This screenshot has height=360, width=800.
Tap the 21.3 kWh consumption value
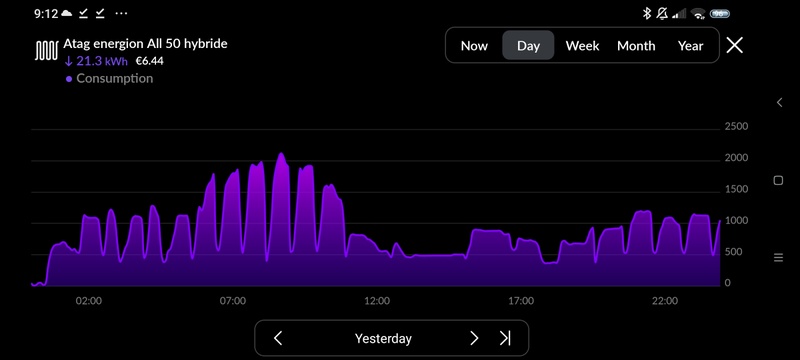96,62
